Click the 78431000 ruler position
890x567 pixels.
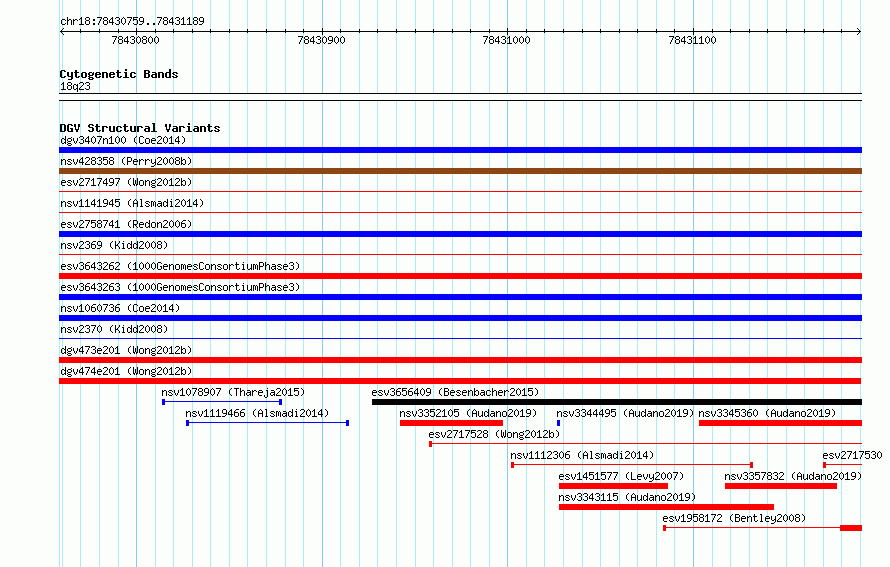(x=506, y=40)
